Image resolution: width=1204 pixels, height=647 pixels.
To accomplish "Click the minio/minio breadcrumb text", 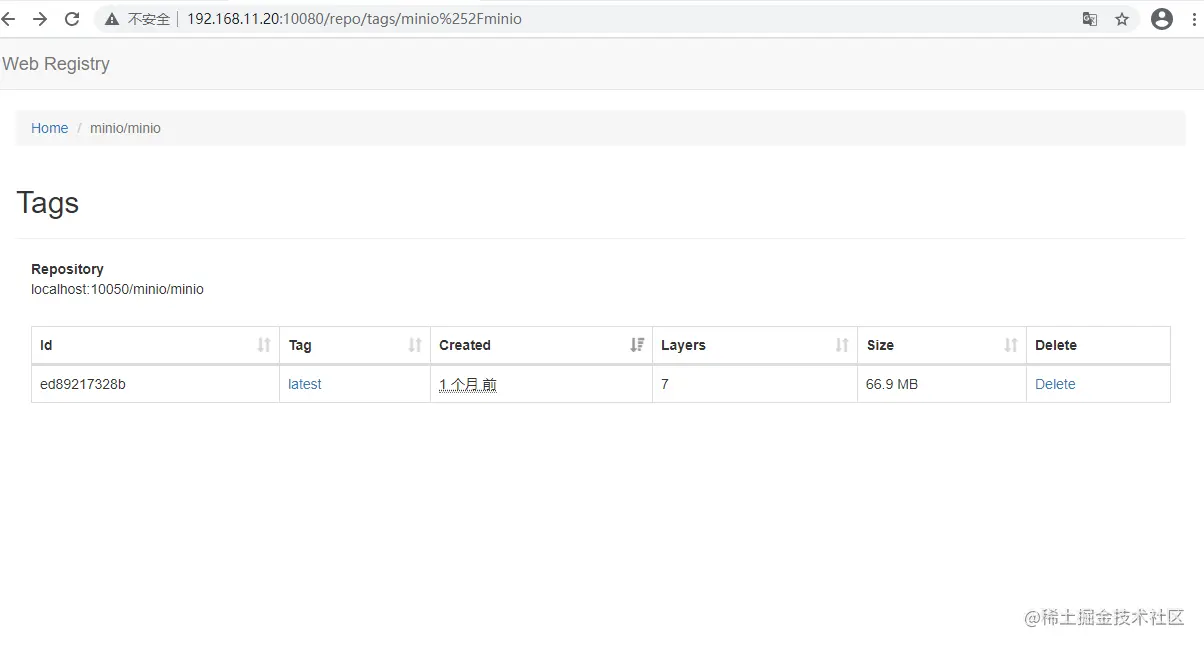I will tap(125, 128).
